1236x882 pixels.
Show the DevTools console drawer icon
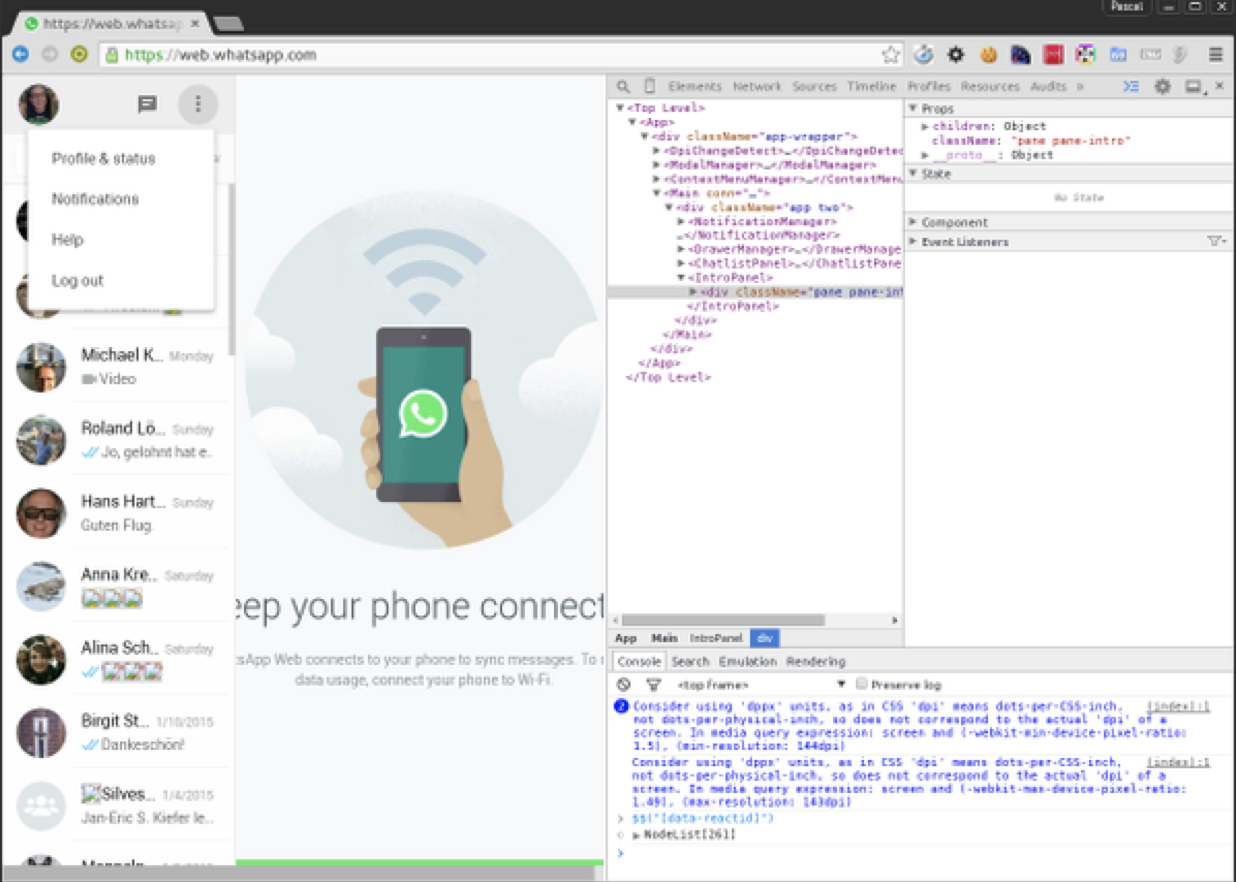pos(1131,87)
